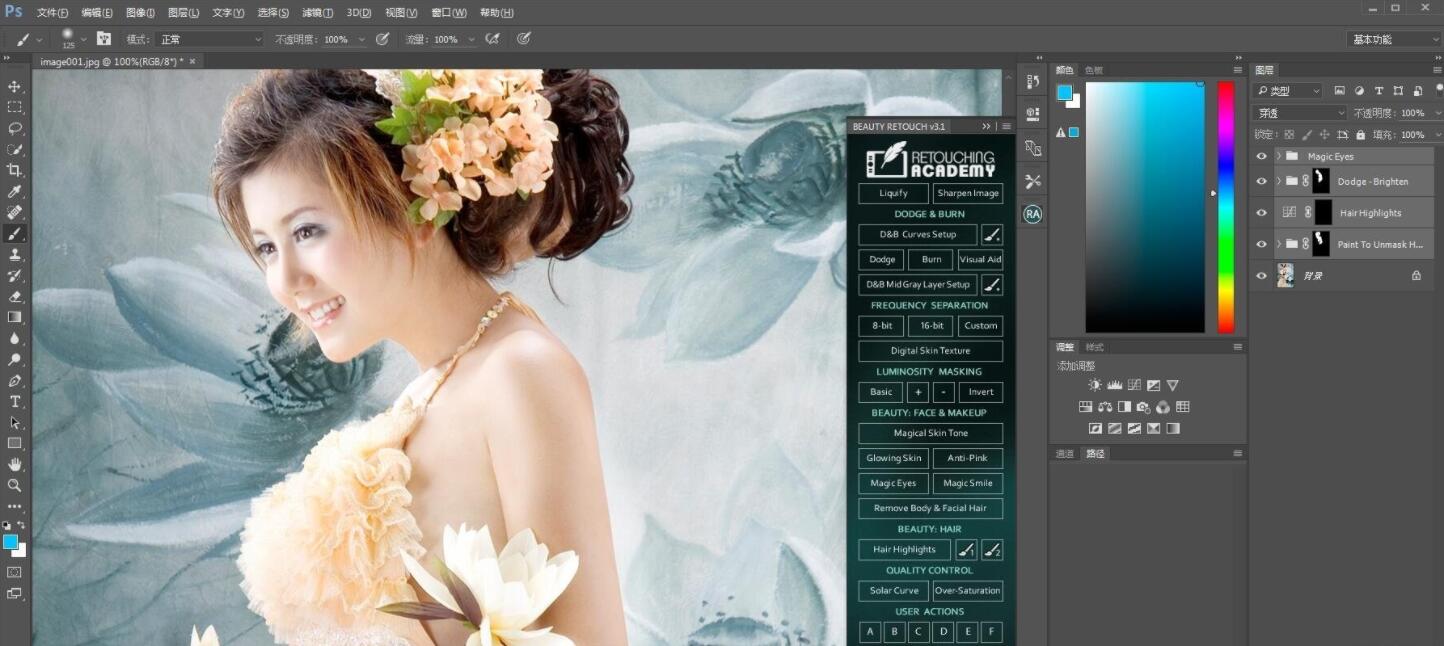Viewport: 1444px width, 646px height.
Task: Filter layers by type layers (T icon)
Action: (x=1379, y=91)
